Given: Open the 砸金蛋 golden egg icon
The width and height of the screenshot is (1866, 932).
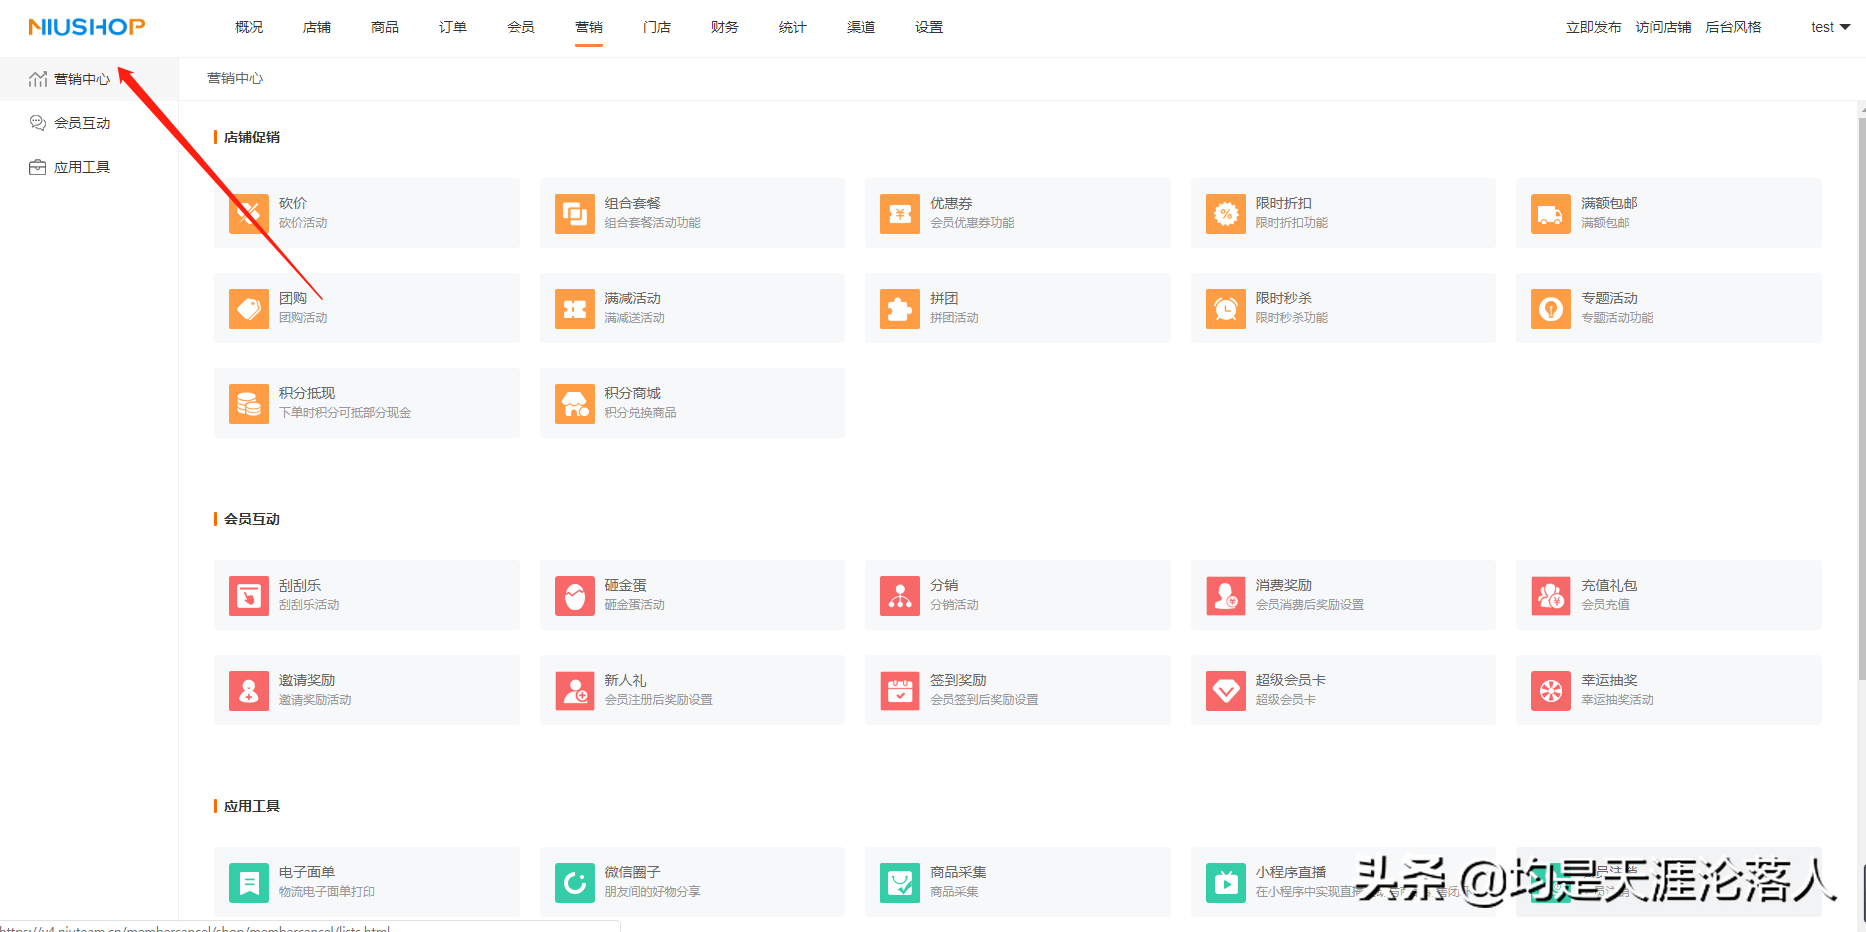Looking at the screenshot, I should 574,595.
